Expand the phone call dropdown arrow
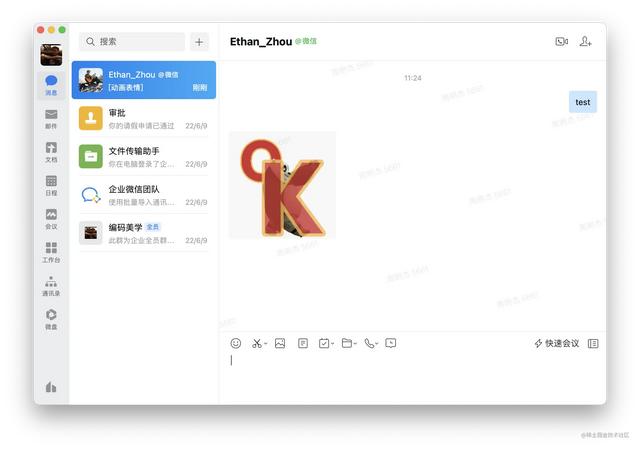The height and width of the screenshot is (449, 640). (x=376, y=344)
